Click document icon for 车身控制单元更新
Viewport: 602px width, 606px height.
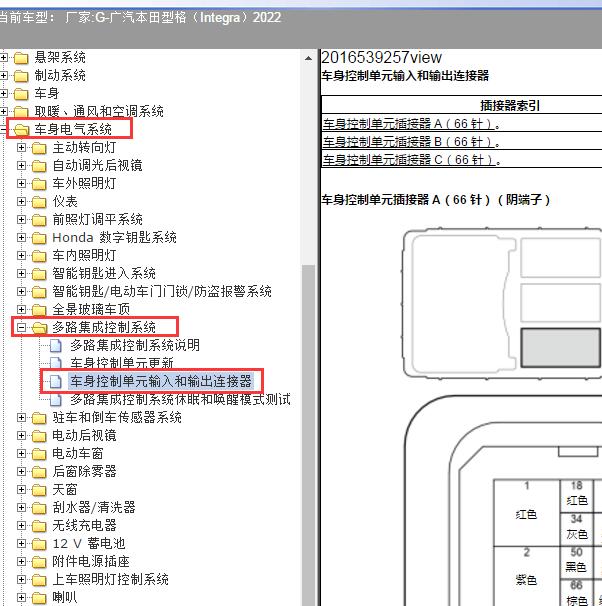[x=56, y=363]
